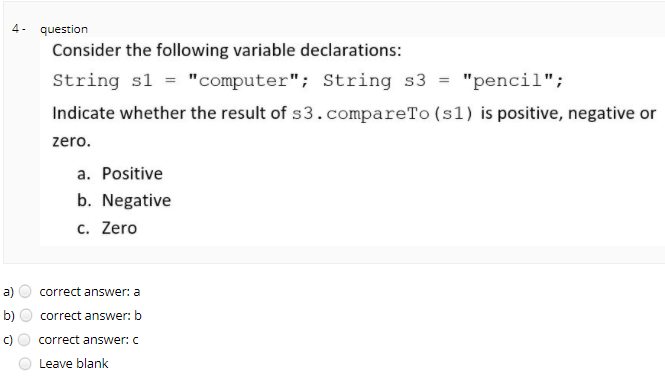Image resolution: width=665 pixels, height=391 pixels.
Task: Click the 'correct answer: a' label
Action: (x=89, y=292)
